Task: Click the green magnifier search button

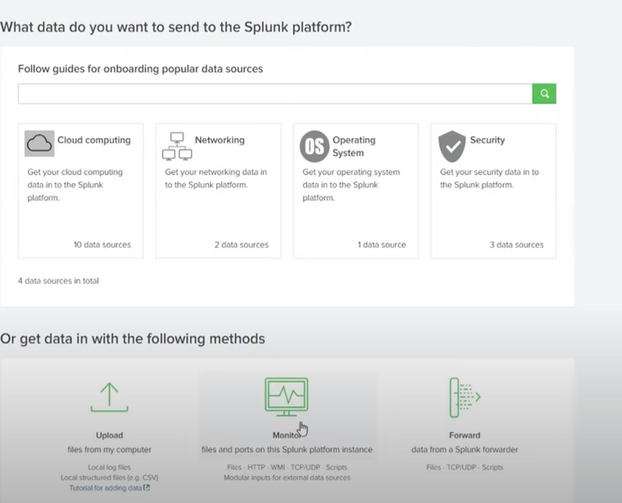Action: pos(544,94)
